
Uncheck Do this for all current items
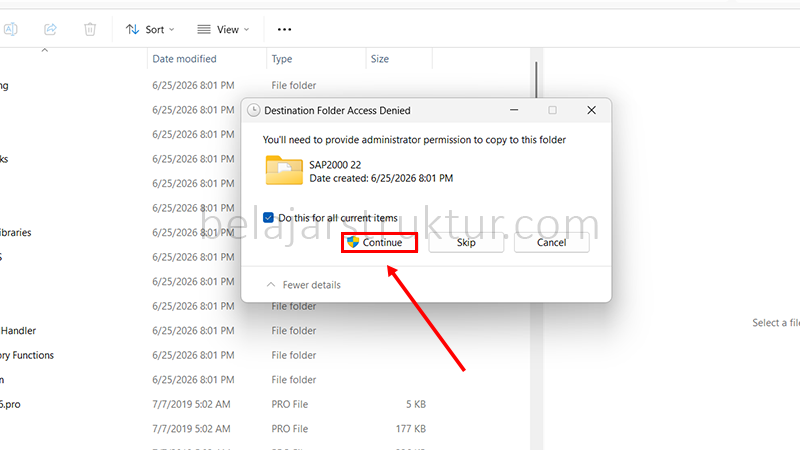click(x=268, y=218)
